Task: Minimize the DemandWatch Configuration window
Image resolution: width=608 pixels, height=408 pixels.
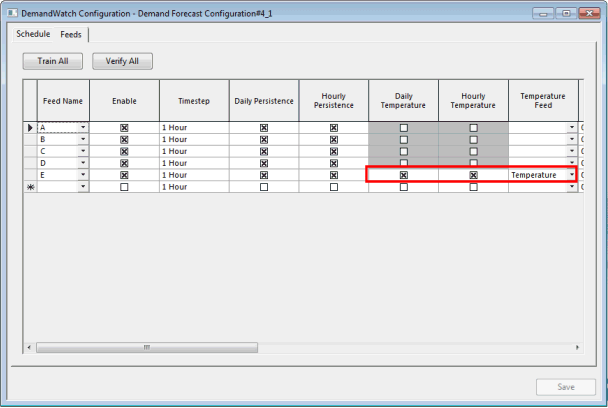Action: click(543, 14)
